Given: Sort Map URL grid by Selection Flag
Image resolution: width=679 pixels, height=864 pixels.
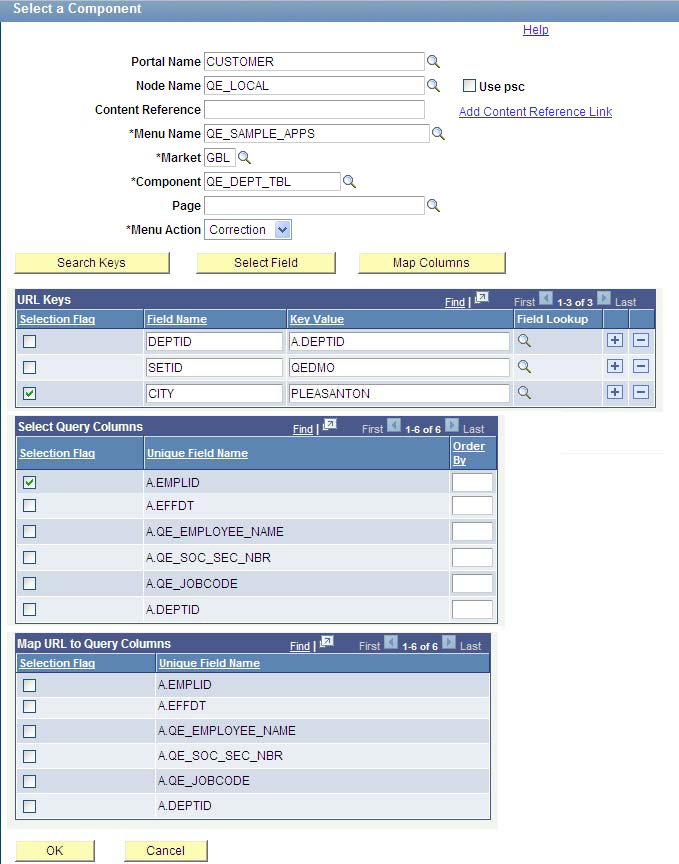Looking at the screenshot, I should click(57, 663).
